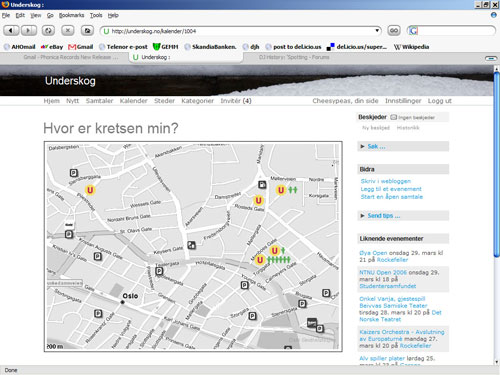Screen dimensions: 500x375
Task: Click the scrollbar down arrow
Action: 496,362
